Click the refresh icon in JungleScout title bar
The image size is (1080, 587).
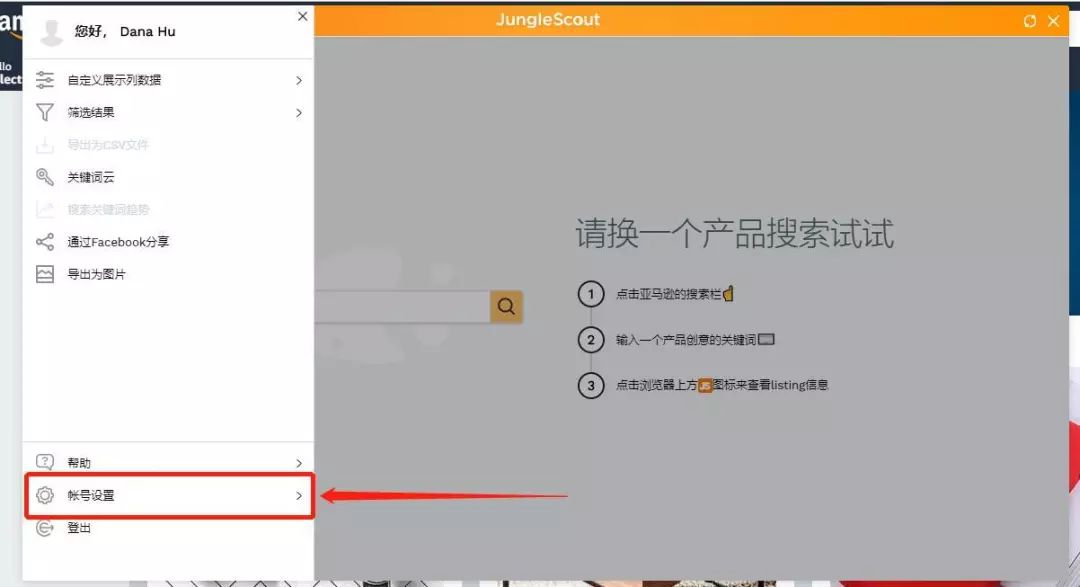click(x=1030, y=21)
